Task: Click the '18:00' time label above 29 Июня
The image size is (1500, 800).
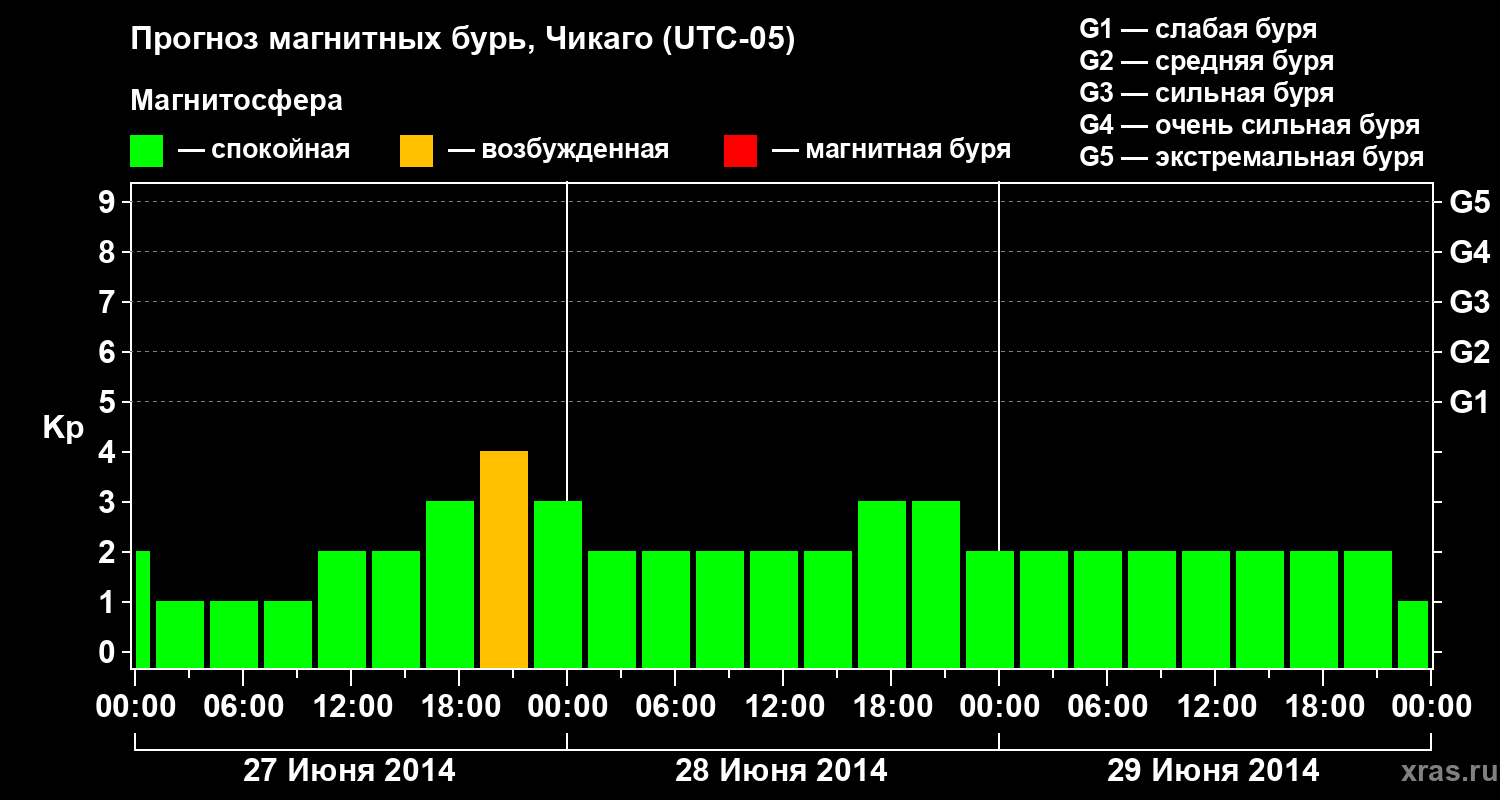Action: (x=1323, y=707)
